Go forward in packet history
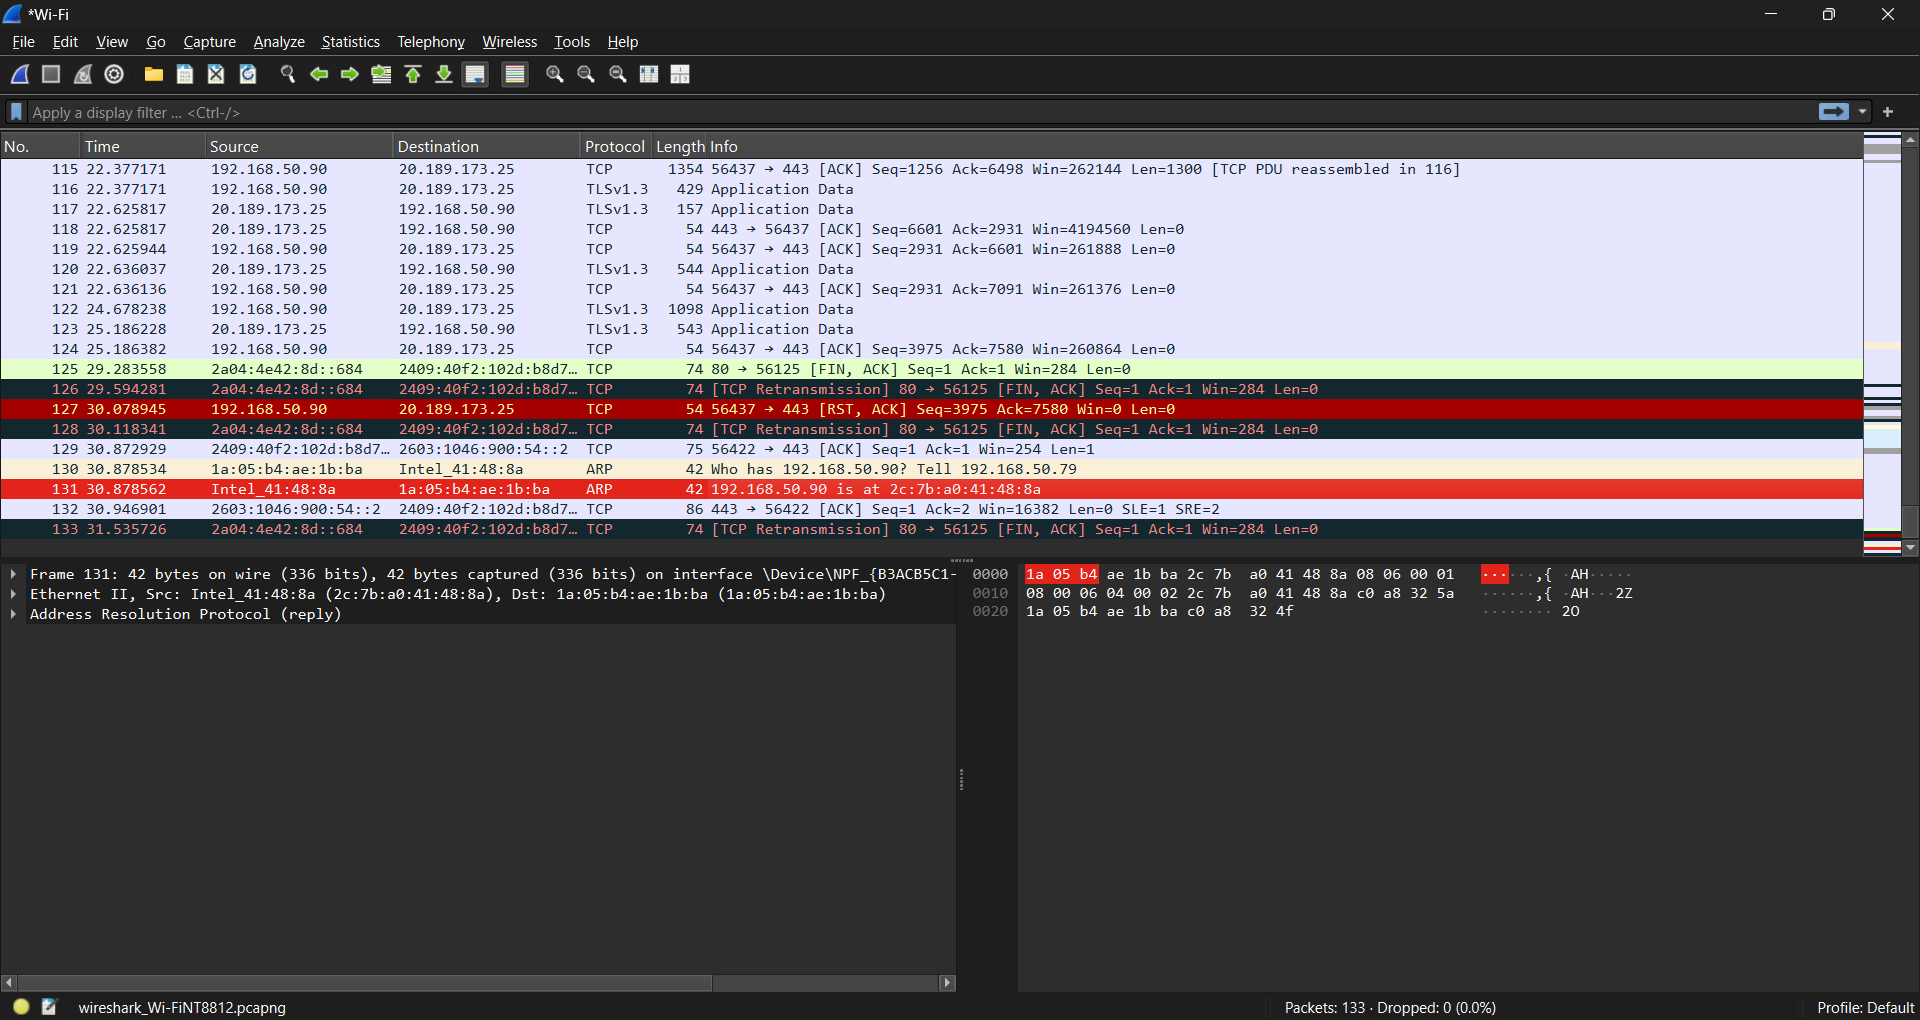Image resolution: width=1920 pixels, height=1020 pixels. point(350,74)
